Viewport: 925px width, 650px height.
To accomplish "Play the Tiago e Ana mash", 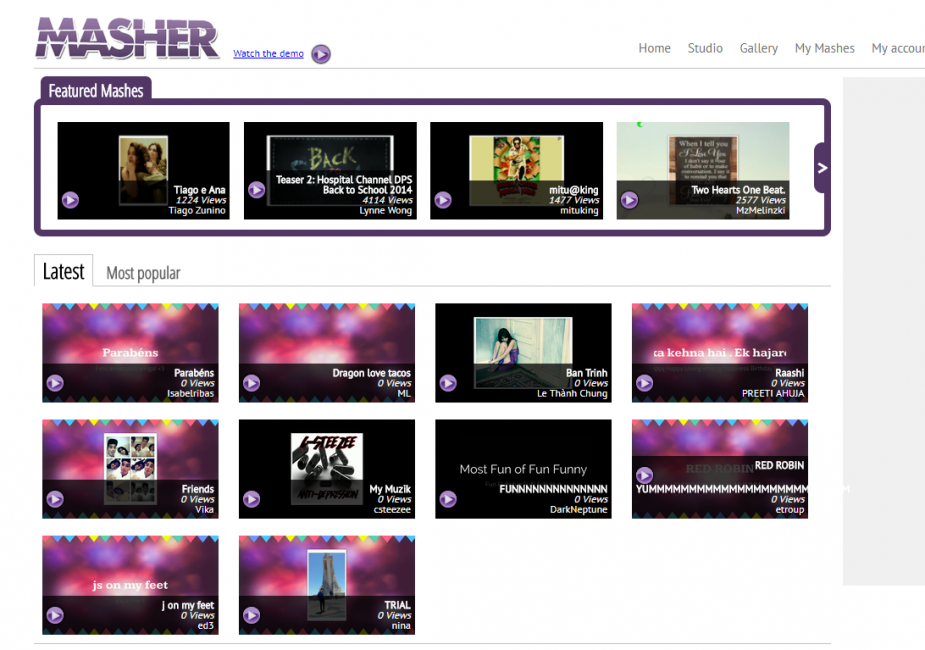I will coord(70,200).
